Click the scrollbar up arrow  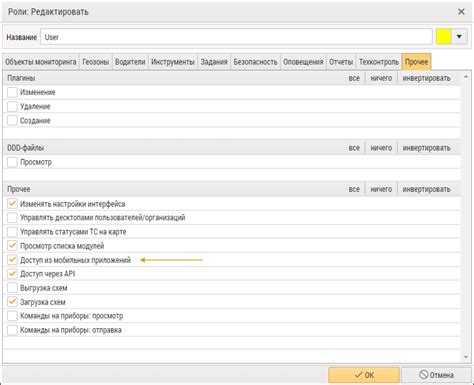[x=466, y=77]
